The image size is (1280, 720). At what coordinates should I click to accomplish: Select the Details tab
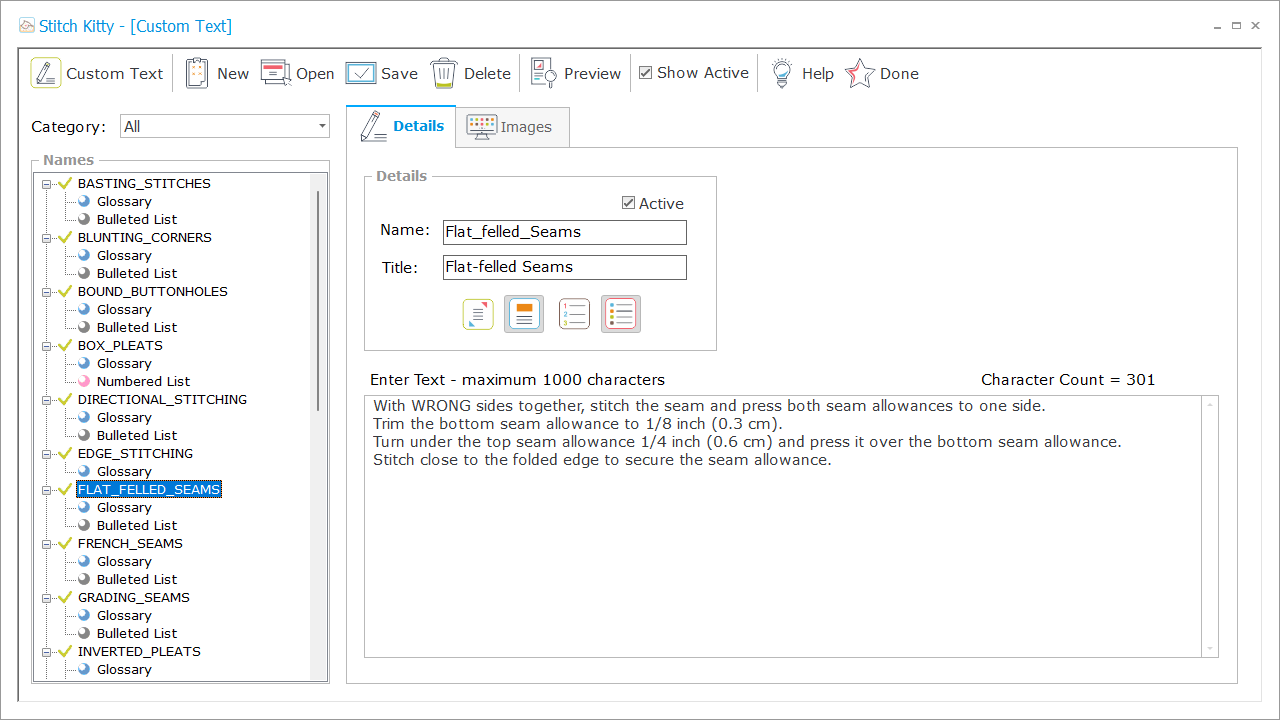tap(402, 126)
